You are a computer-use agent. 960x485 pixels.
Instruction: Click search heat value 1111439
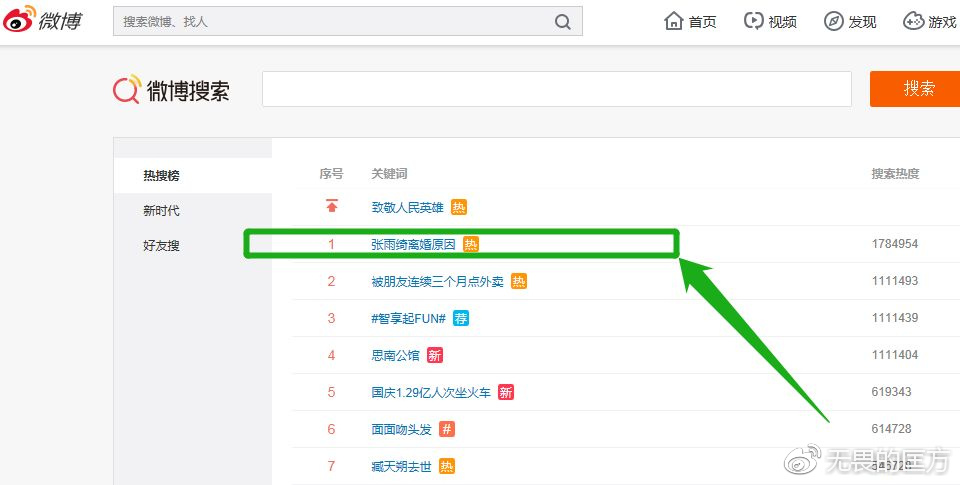894,318
